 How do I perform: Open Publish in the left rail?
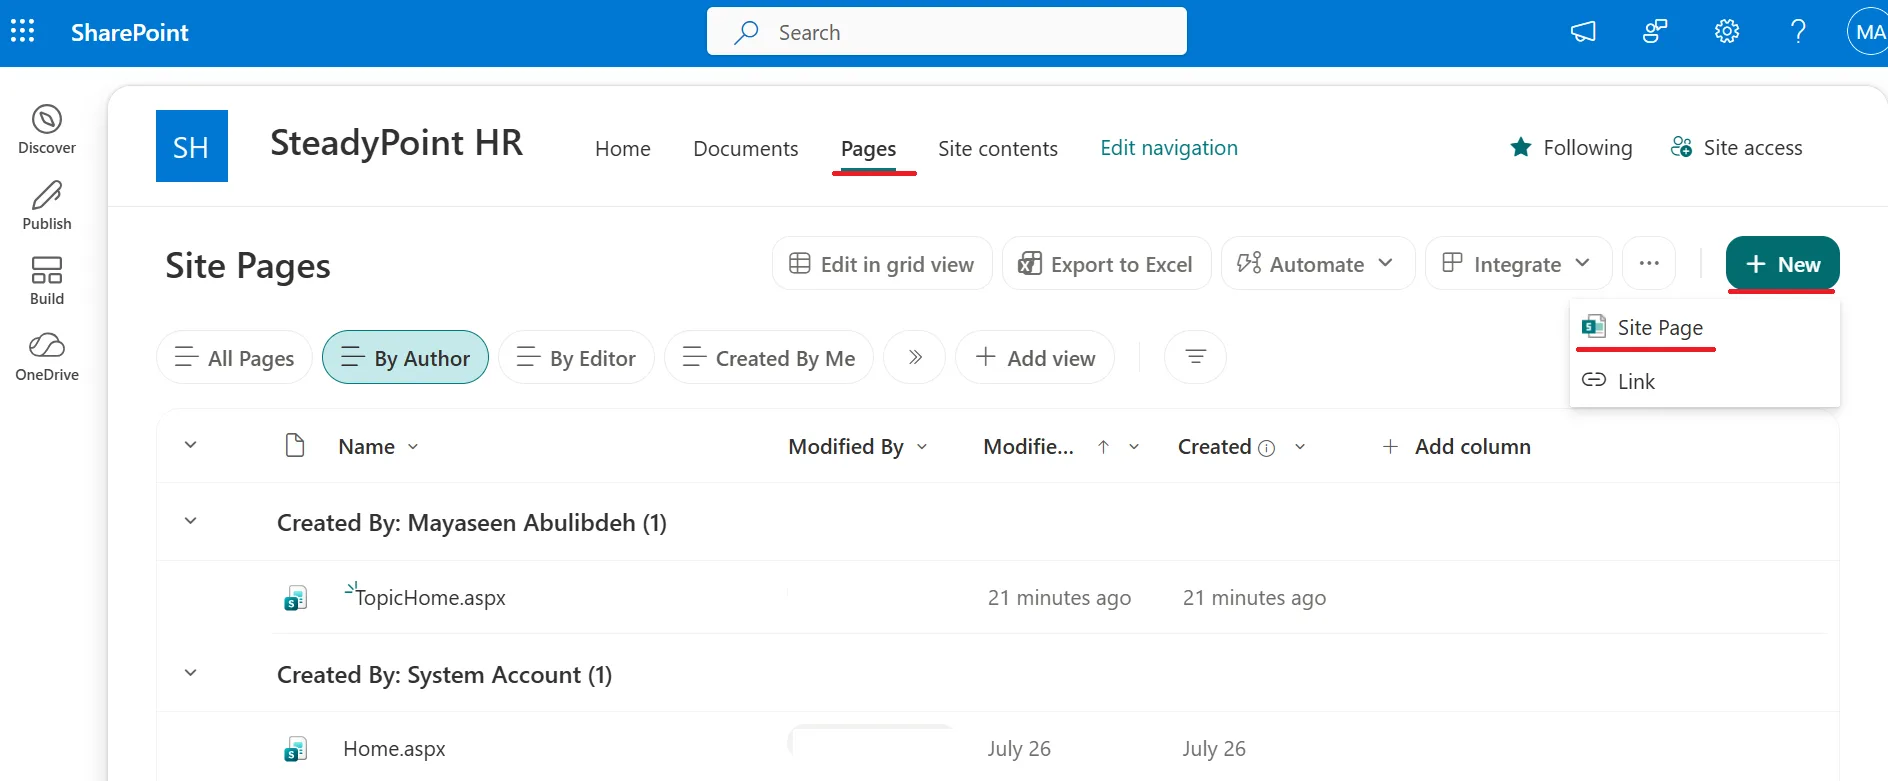(47, 206)
